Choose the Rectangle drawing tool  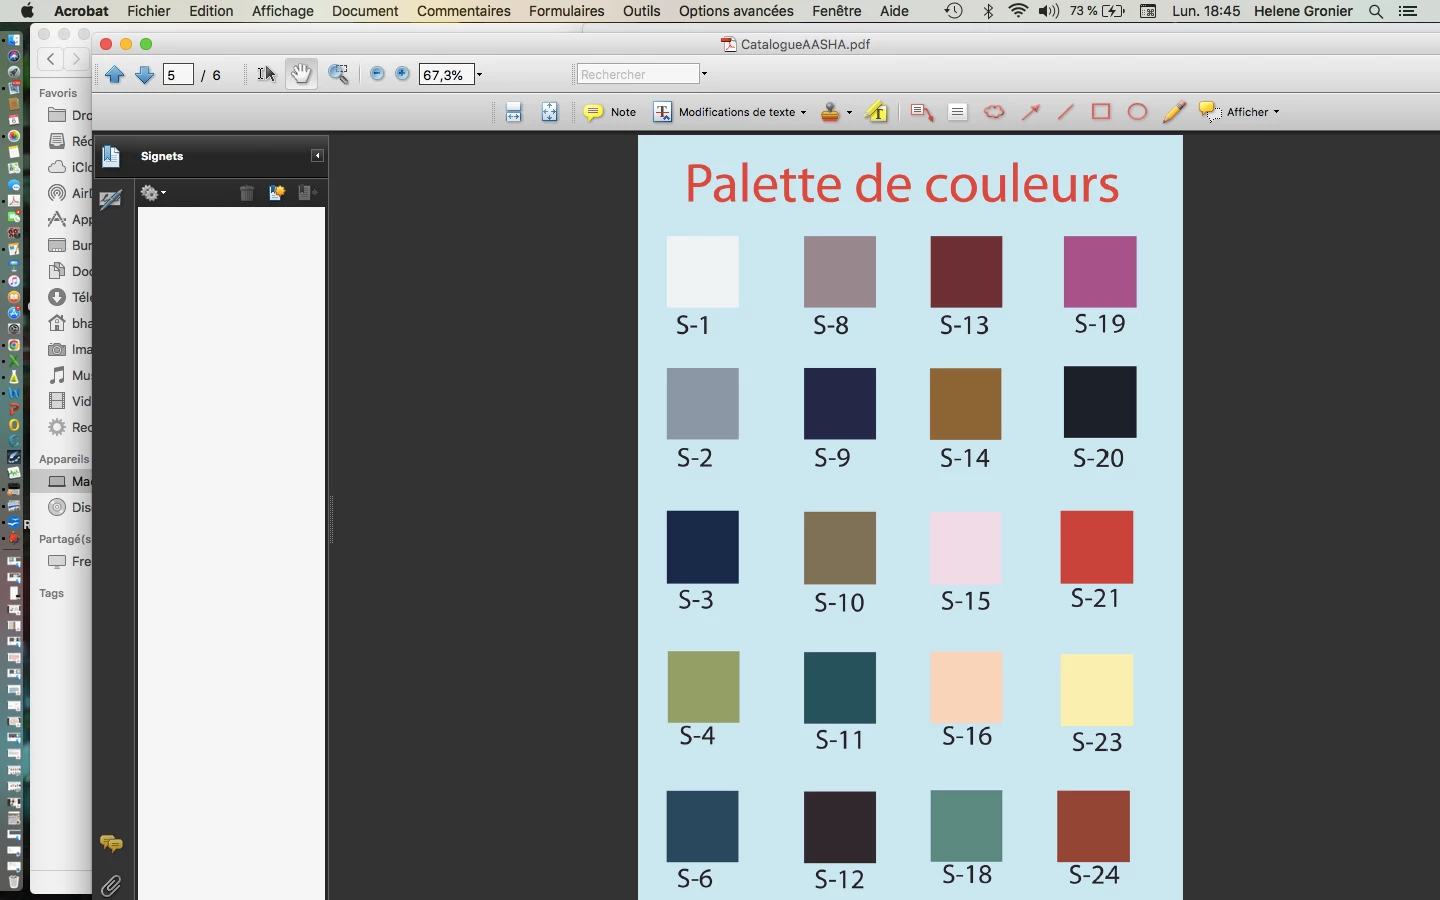1101,112
